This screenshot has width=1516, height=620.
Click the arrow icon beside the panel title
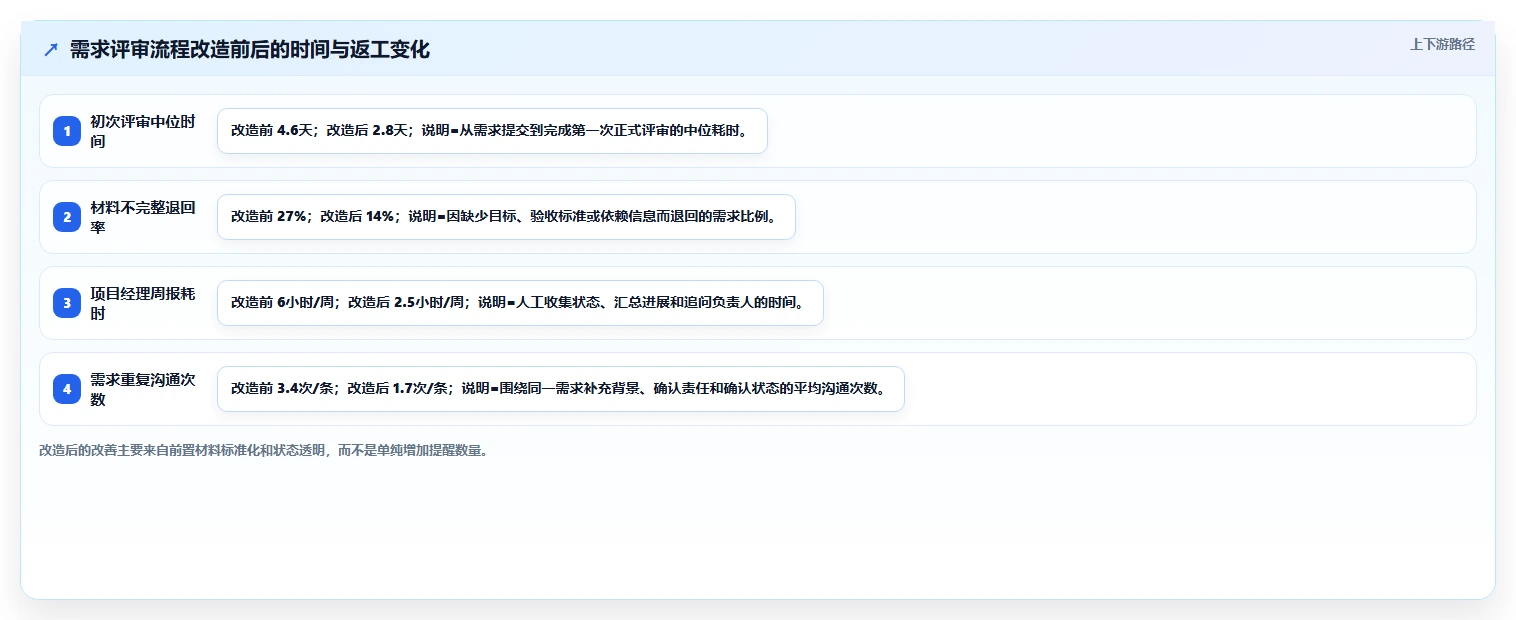click(x=51, y=50)
